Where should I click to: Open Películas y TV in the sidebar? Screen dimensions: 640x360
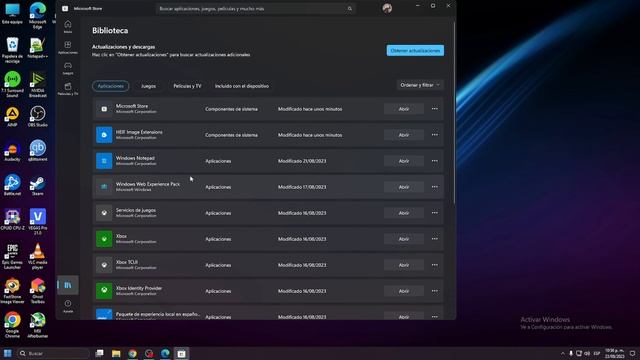pyautogui.click(x=68, y=89)
